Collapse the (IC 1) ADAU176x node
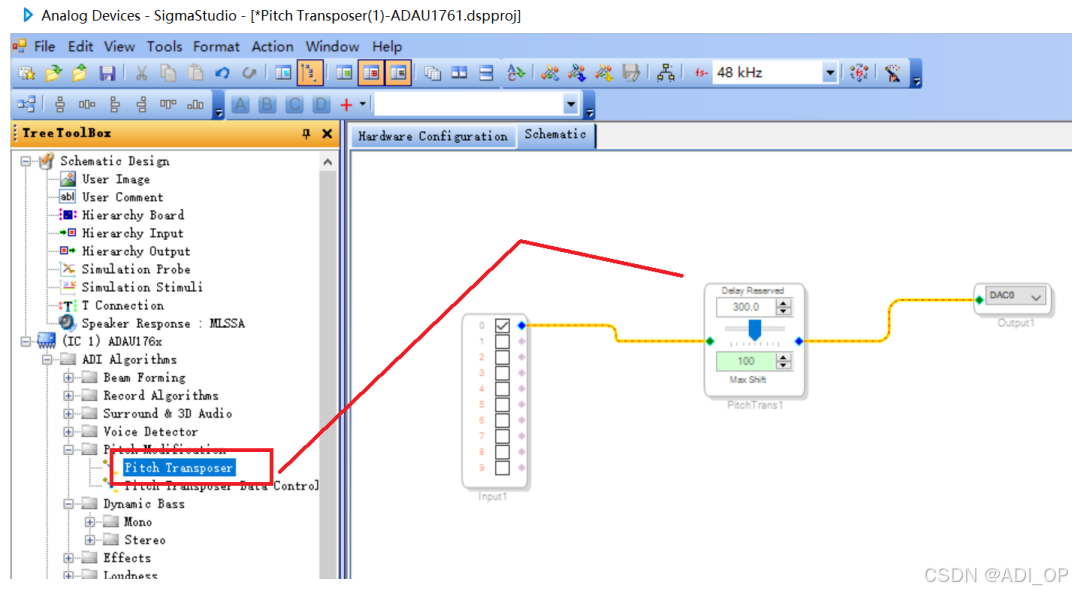The width and height of the screenshot is (1072, 592). [x=26, y=341]
